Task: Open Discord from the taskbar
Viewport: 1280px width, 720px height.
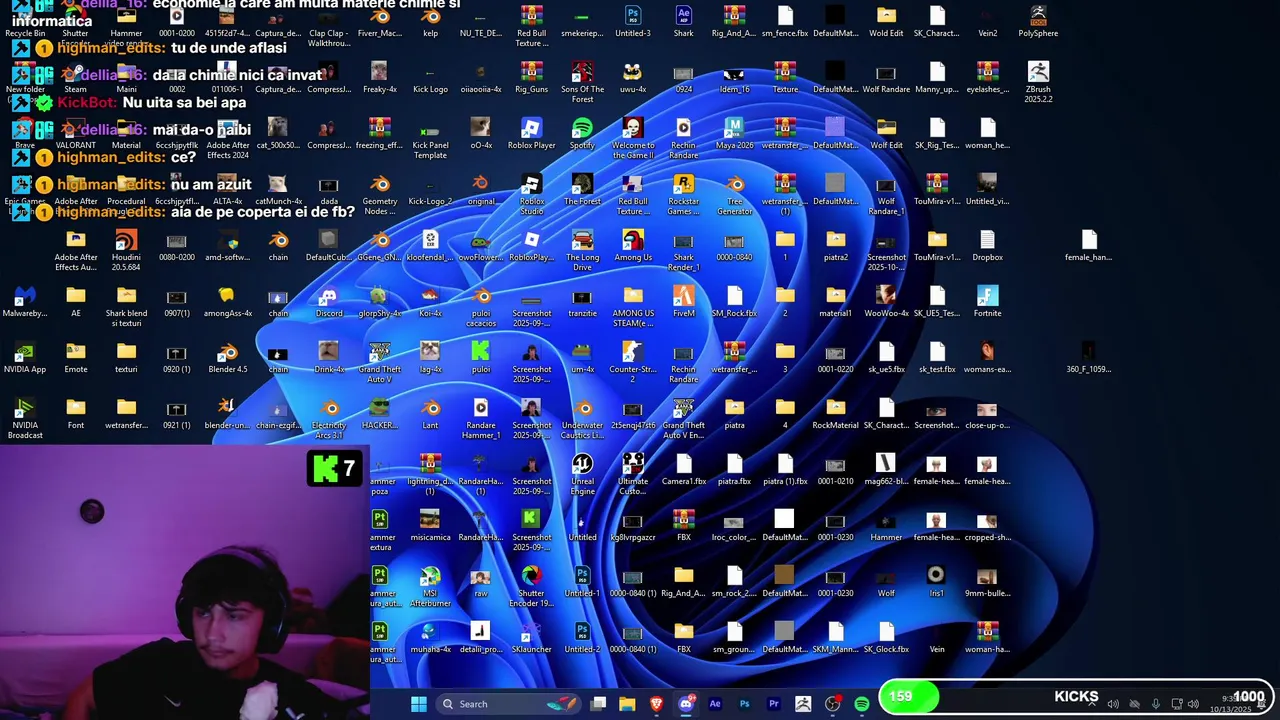Action: coord(686,704)
